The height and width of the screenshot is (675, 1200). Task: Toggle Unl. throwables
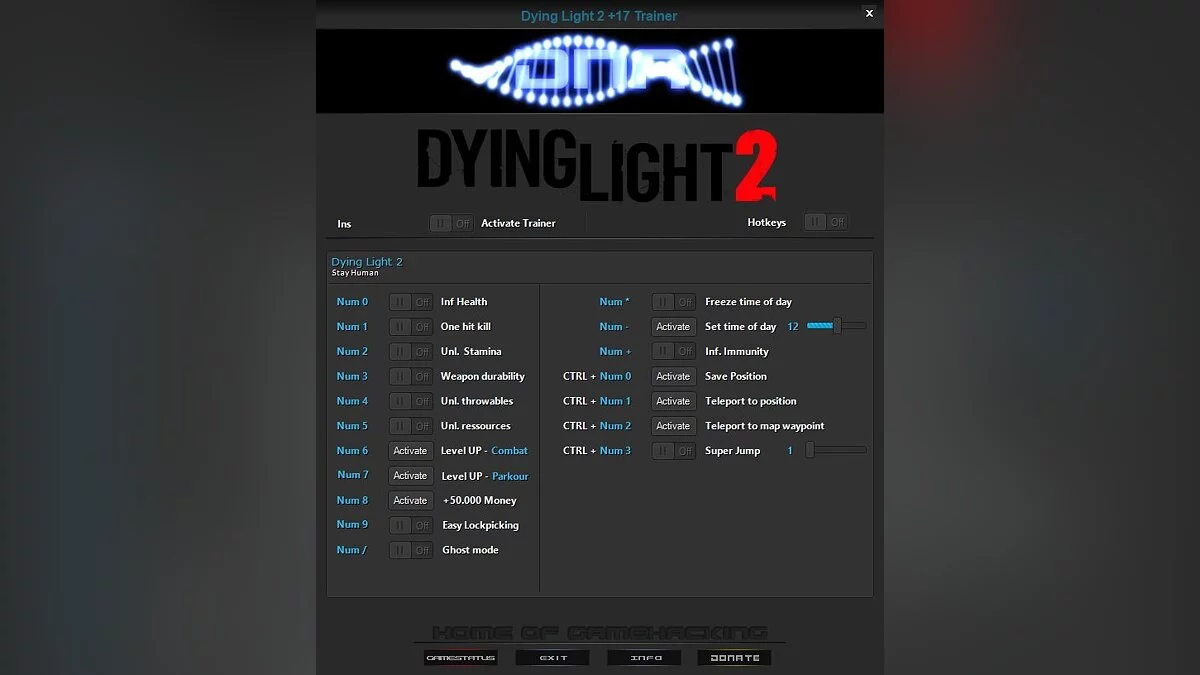pos(410,401)
